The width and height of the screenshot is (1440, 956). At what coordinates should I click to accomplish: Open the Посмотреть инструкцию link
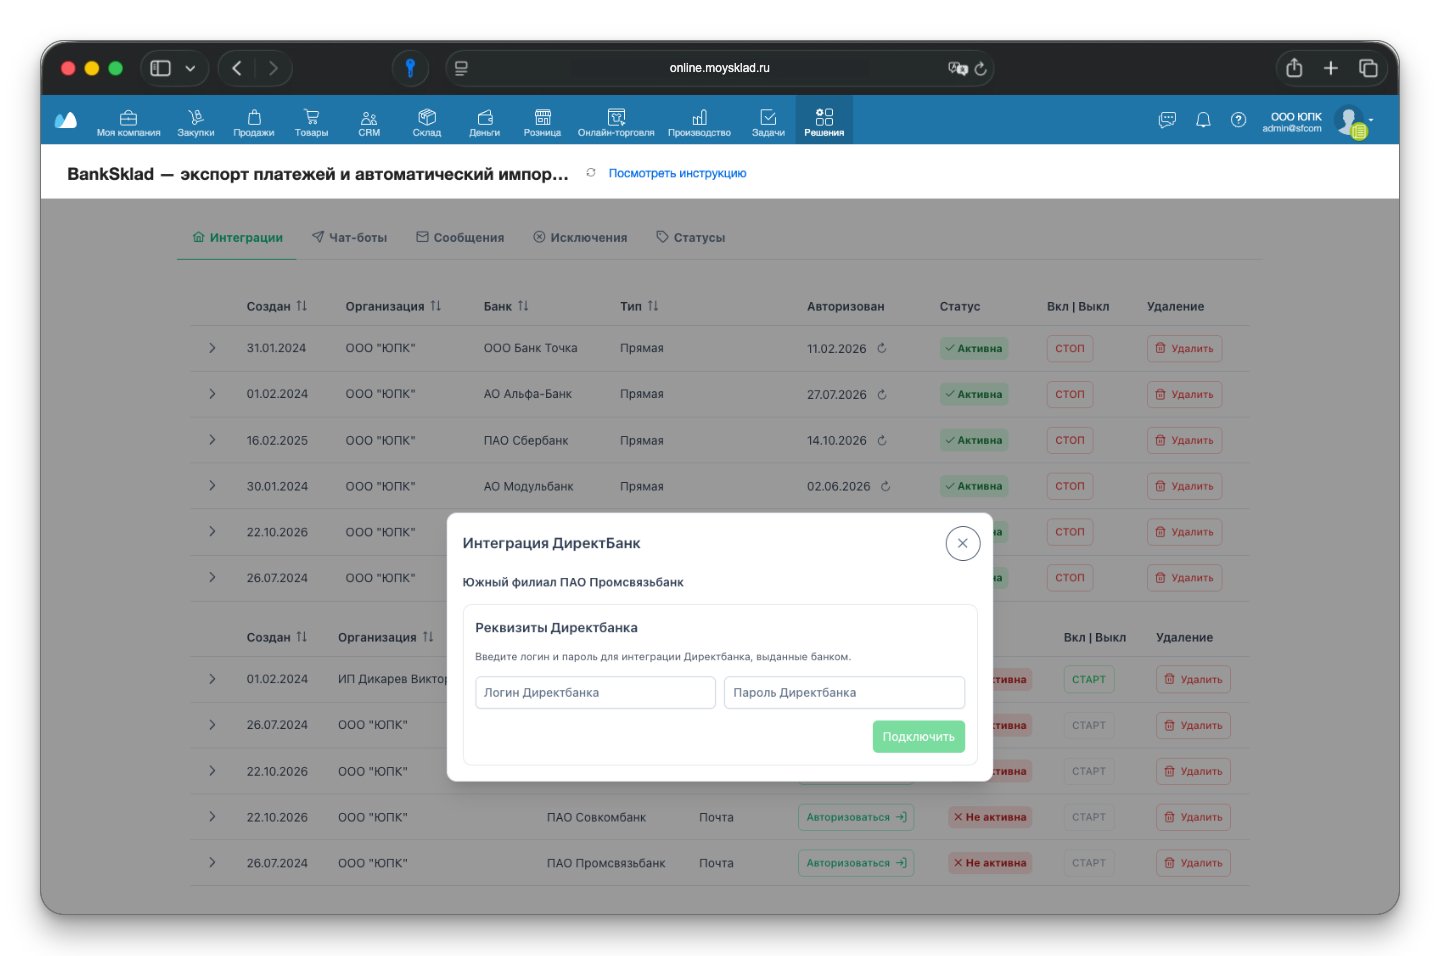677,173
